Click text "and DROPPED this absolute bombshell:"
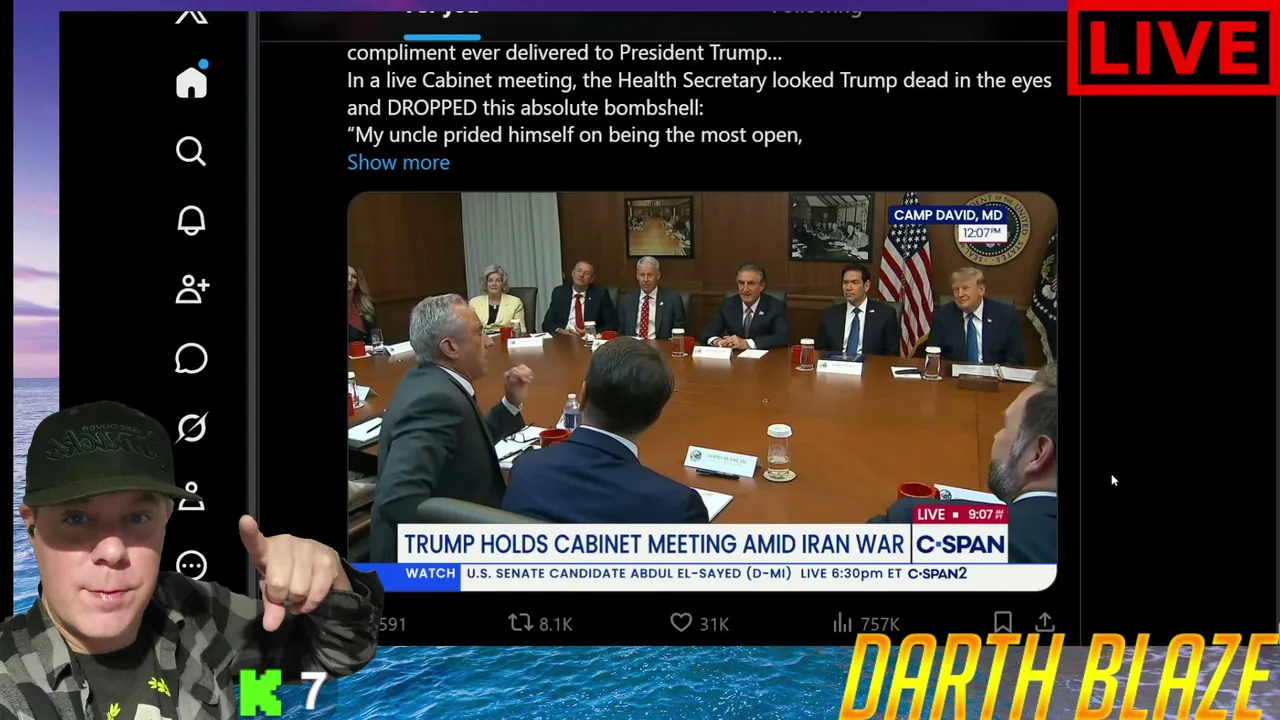This screenshot has width=1280, height=720. point(525,107)
